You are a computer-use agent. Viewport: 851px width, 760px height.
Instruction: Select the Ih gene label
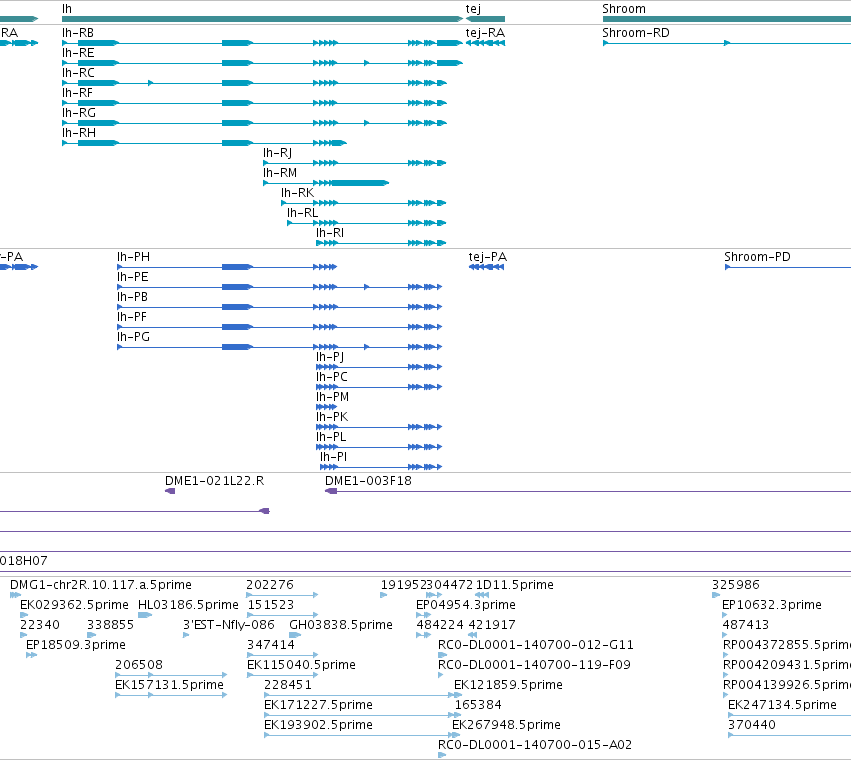point(67,9)
